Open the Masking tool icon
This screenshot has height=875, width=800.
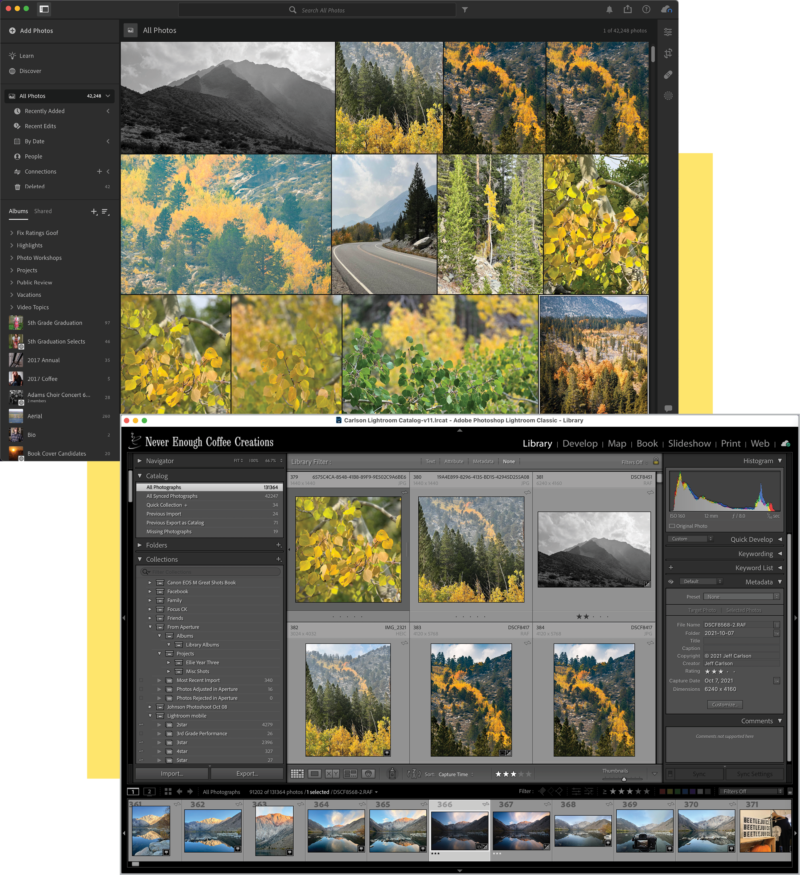coord(668,96)
